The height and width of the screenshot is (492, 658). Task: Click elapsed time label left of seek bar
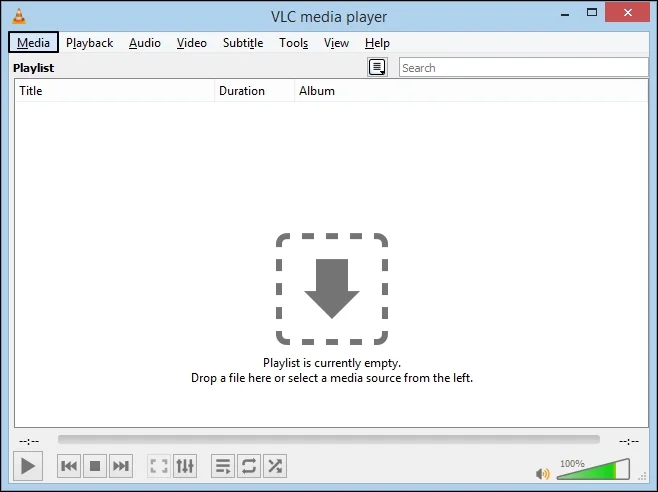point(29,441)
